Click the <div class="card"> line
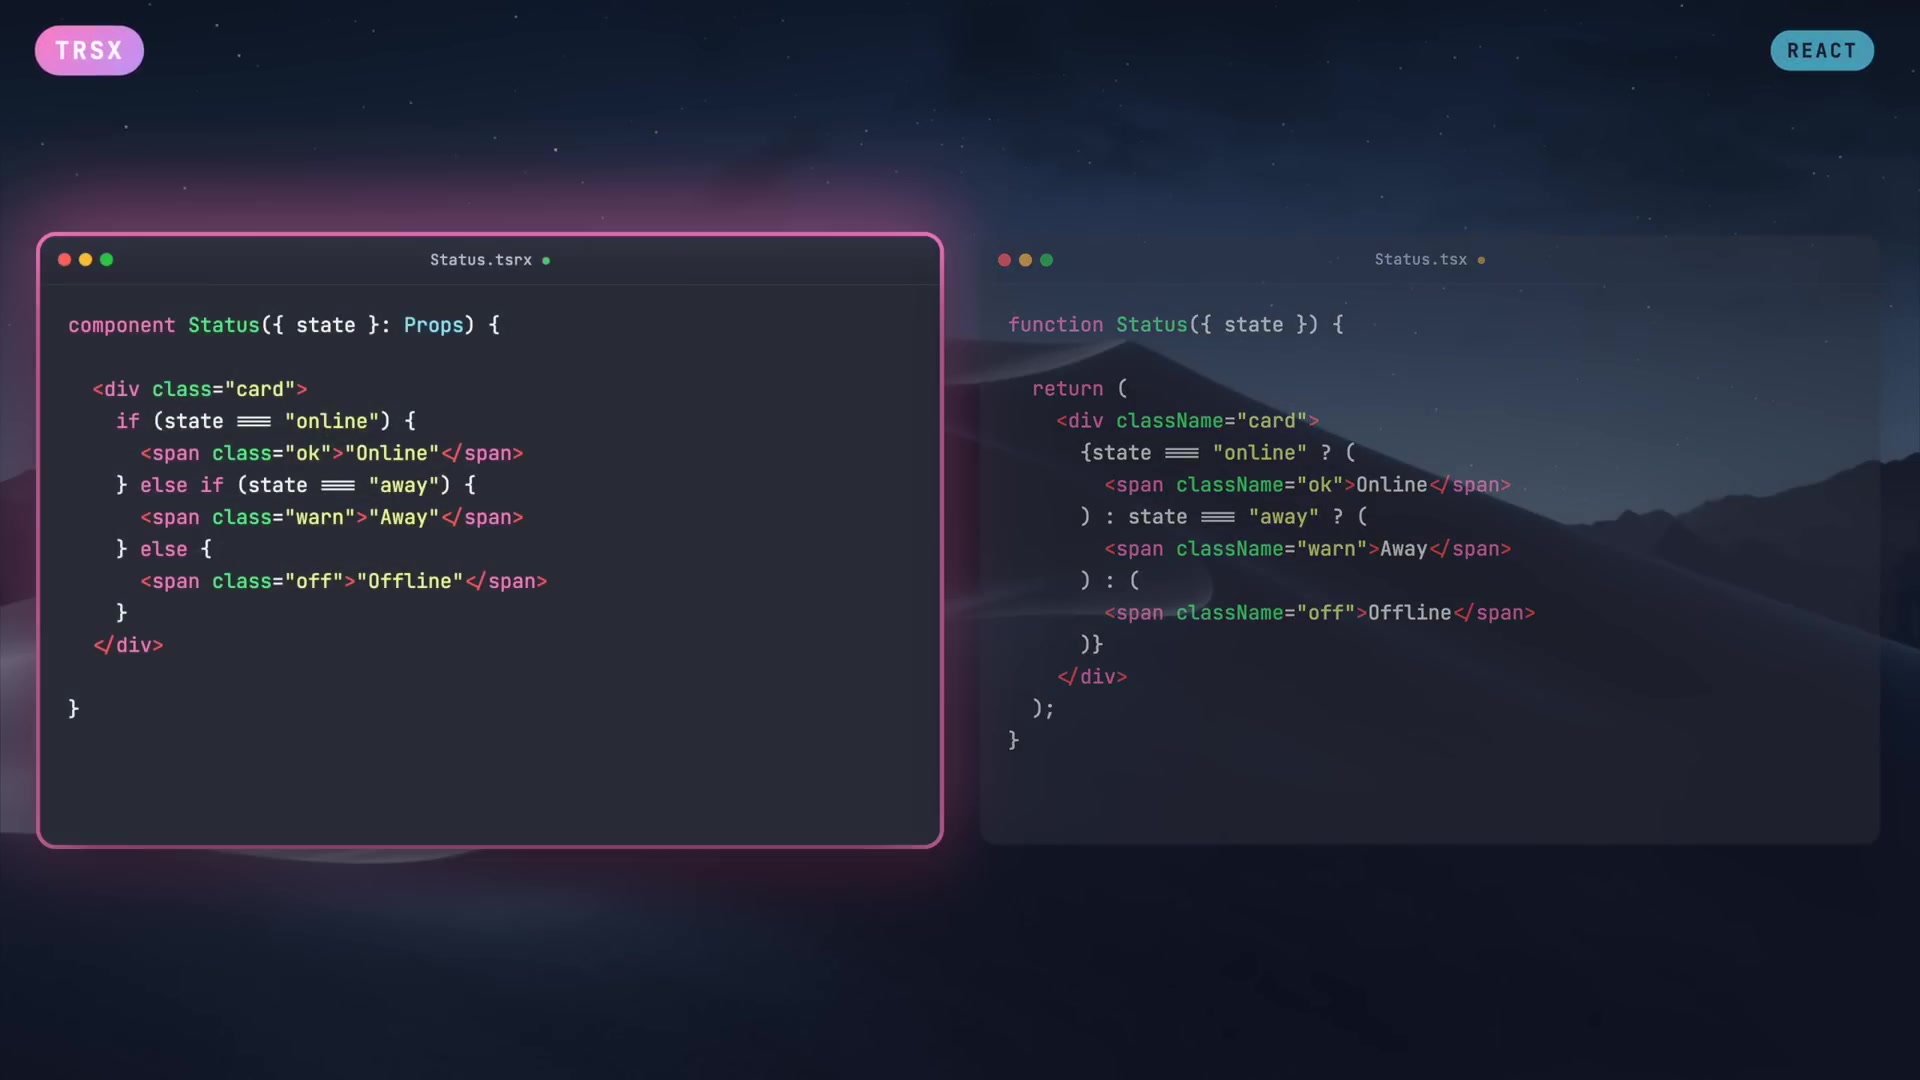Viewport: 1920px width, 1080px height. pyautogui.click(x=200, y=389)
